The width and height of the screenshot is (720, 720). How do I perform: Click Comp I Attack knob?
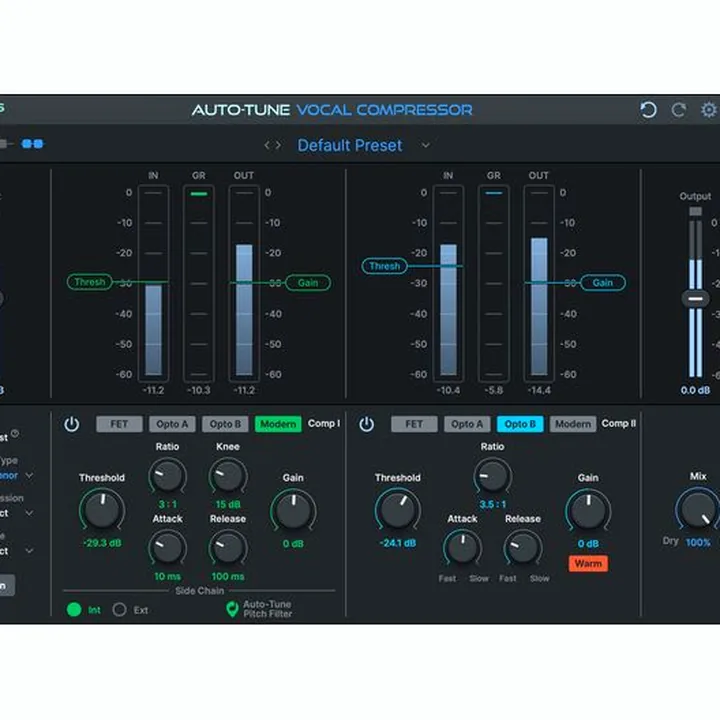168,548
